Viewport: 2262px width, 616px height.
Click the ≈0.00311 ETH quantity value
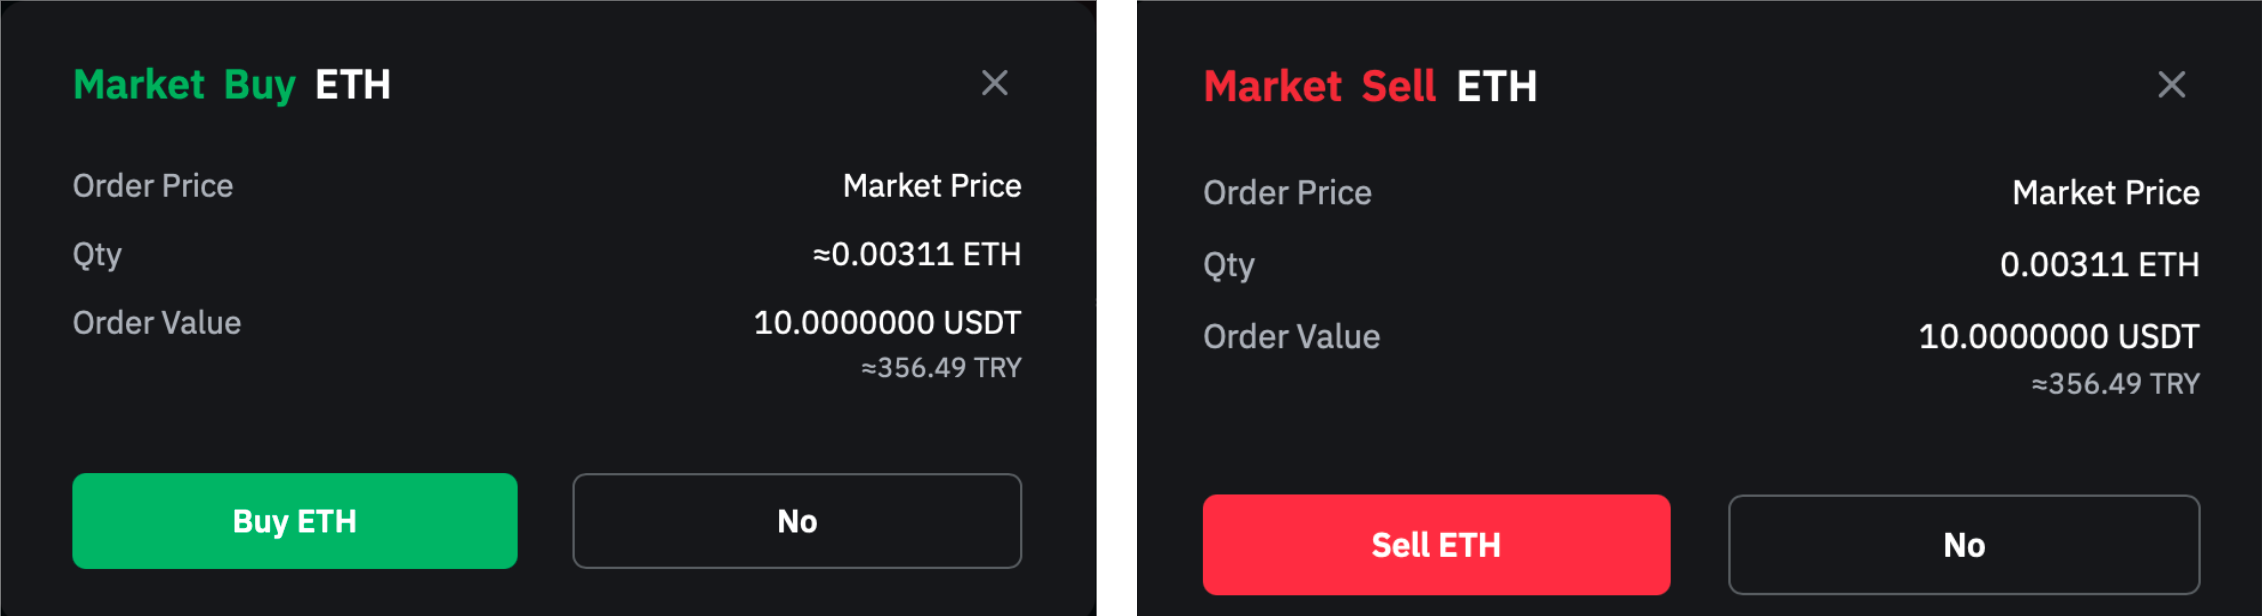pos(917,255)
